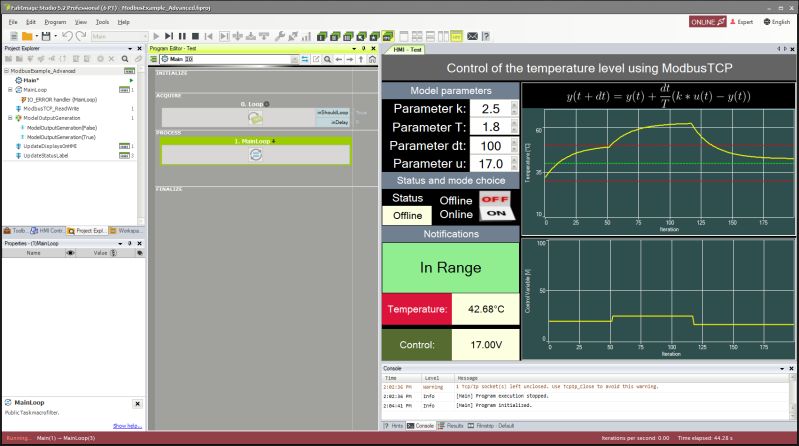The height and width of the screenshot is (446, 799).
Task: Switch to the HMI - Test tab
Action: point(407,49)
